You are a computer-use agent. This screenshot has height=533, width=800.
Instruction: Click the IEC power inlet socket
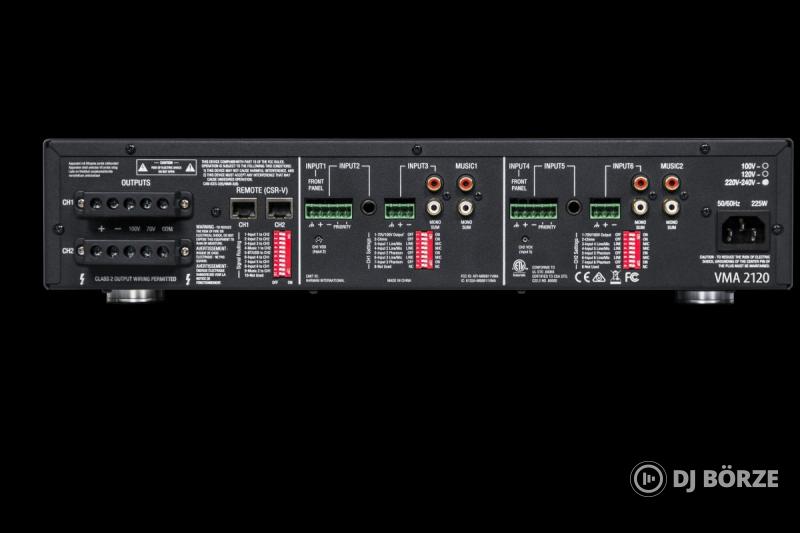[743, 231]
